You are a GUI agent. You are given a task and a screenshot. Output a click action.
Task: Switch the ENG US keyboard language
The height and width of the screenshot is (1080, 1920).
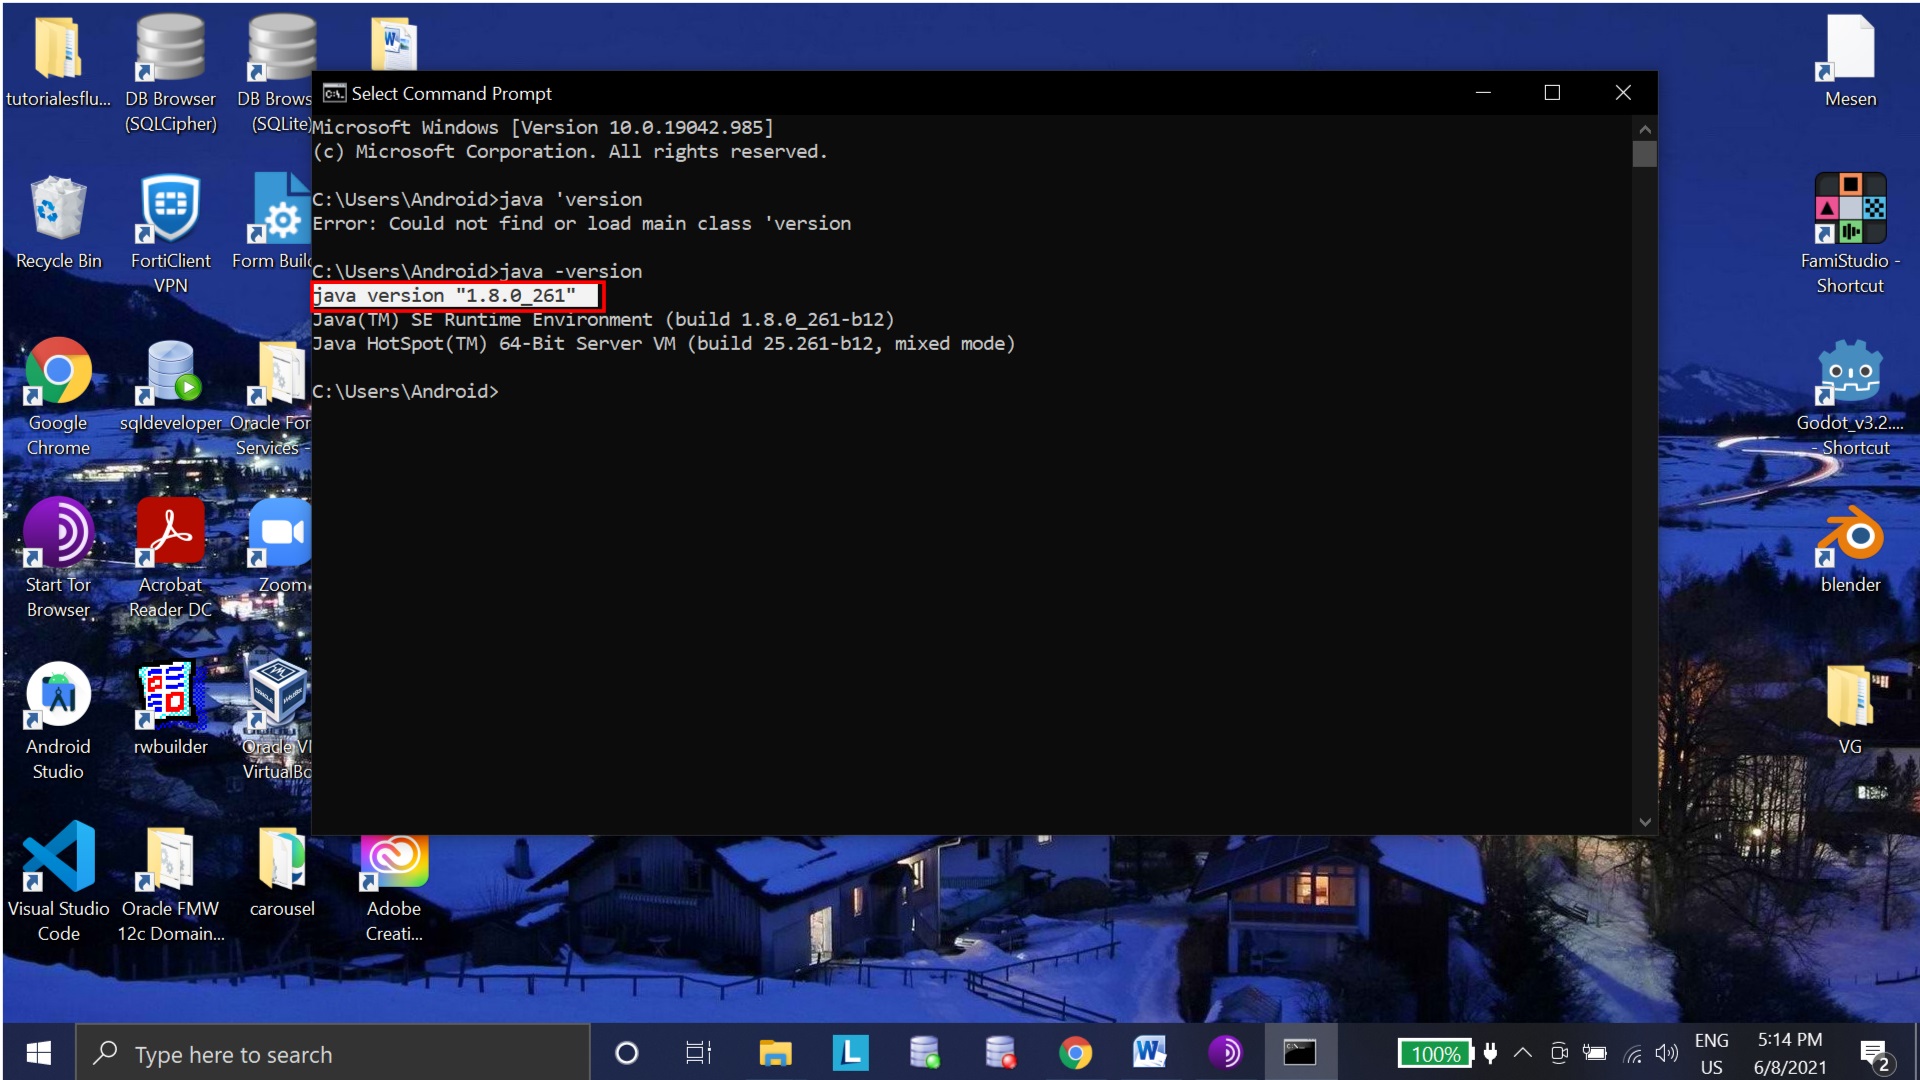tap(1713, 1052)
